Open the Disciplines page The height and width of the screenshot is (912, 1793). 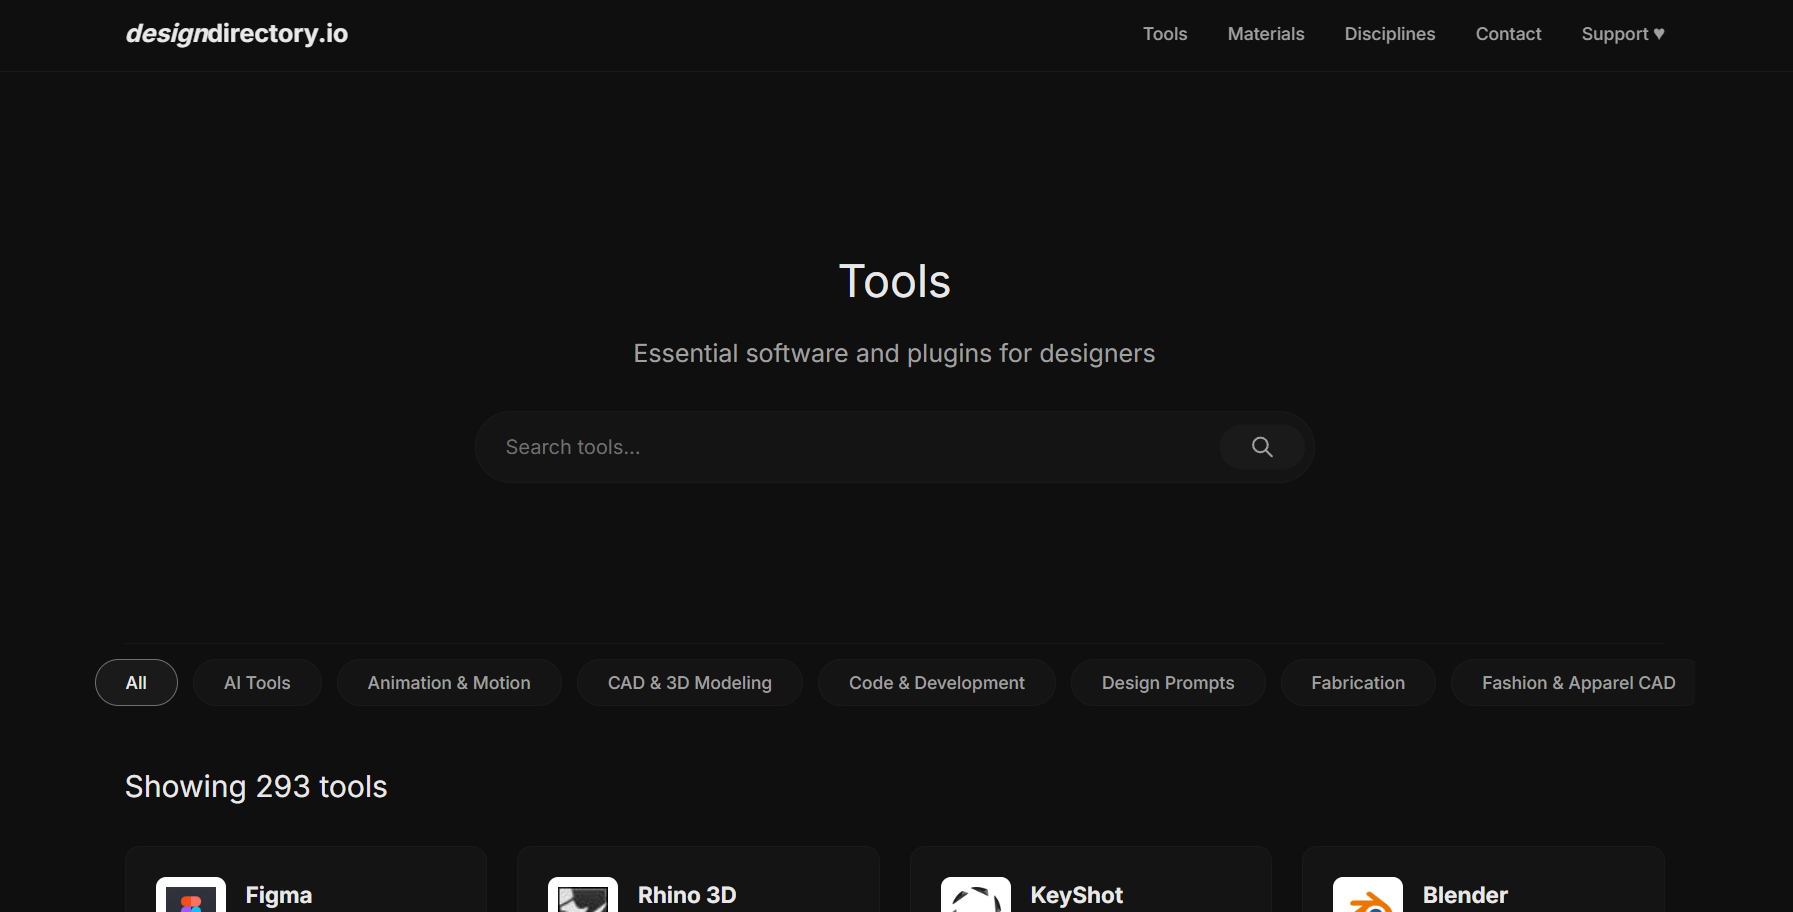point(1390,33)
